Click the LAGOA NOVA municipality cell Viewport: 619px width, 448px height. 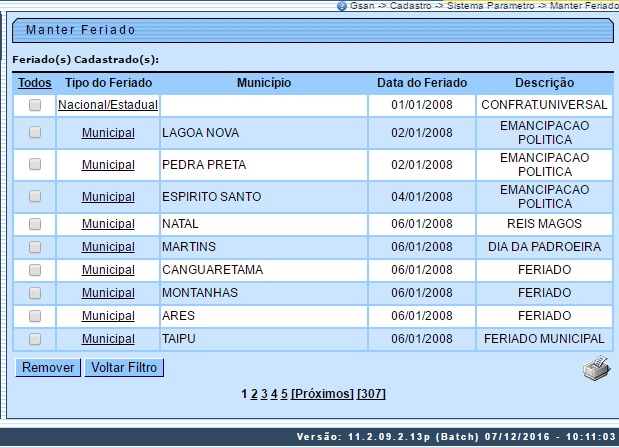click(263, 133)
